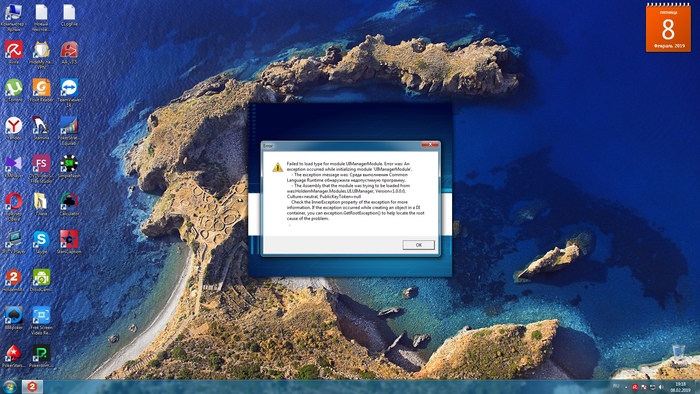The width and height of the screenshot is (700, 394).
Task: Click the Action Center flag tray icon
Action: click(643, 387)
